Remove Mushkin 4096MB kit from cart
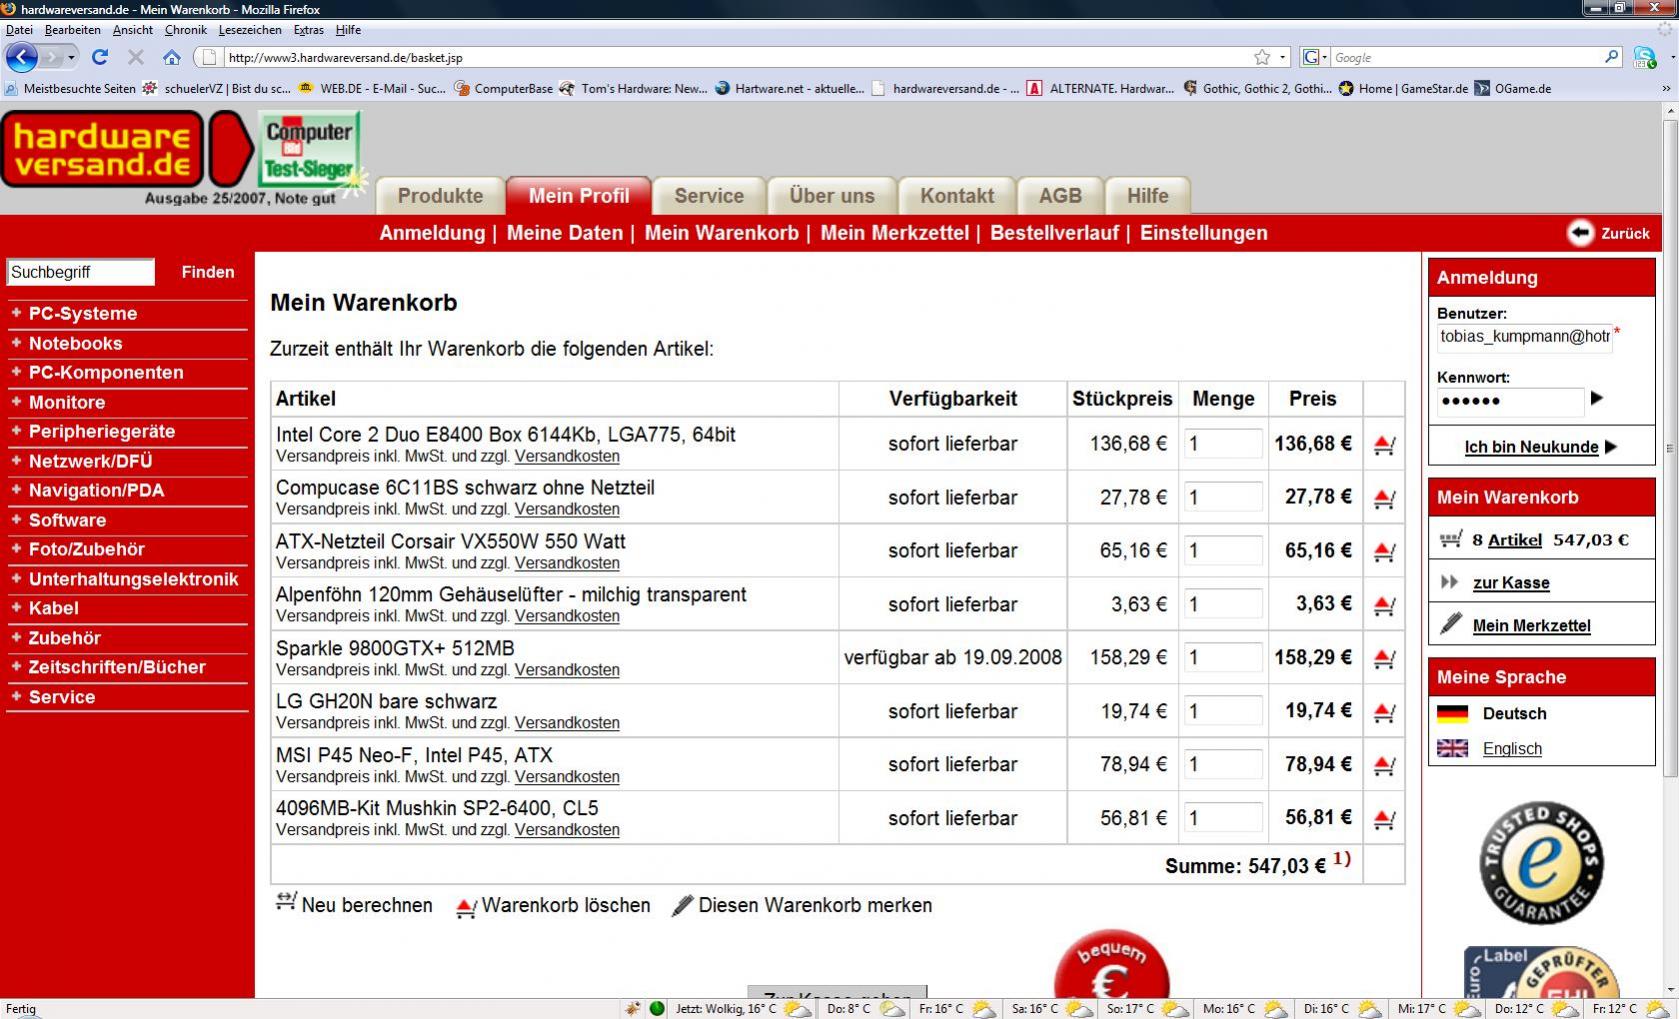 click(1384, 819)
